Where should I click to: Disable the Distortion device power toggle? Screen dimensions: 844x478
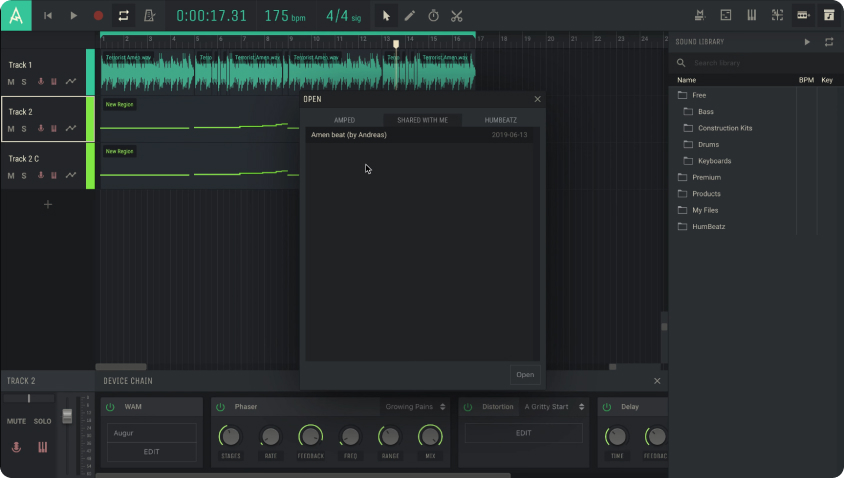(468, 407)
